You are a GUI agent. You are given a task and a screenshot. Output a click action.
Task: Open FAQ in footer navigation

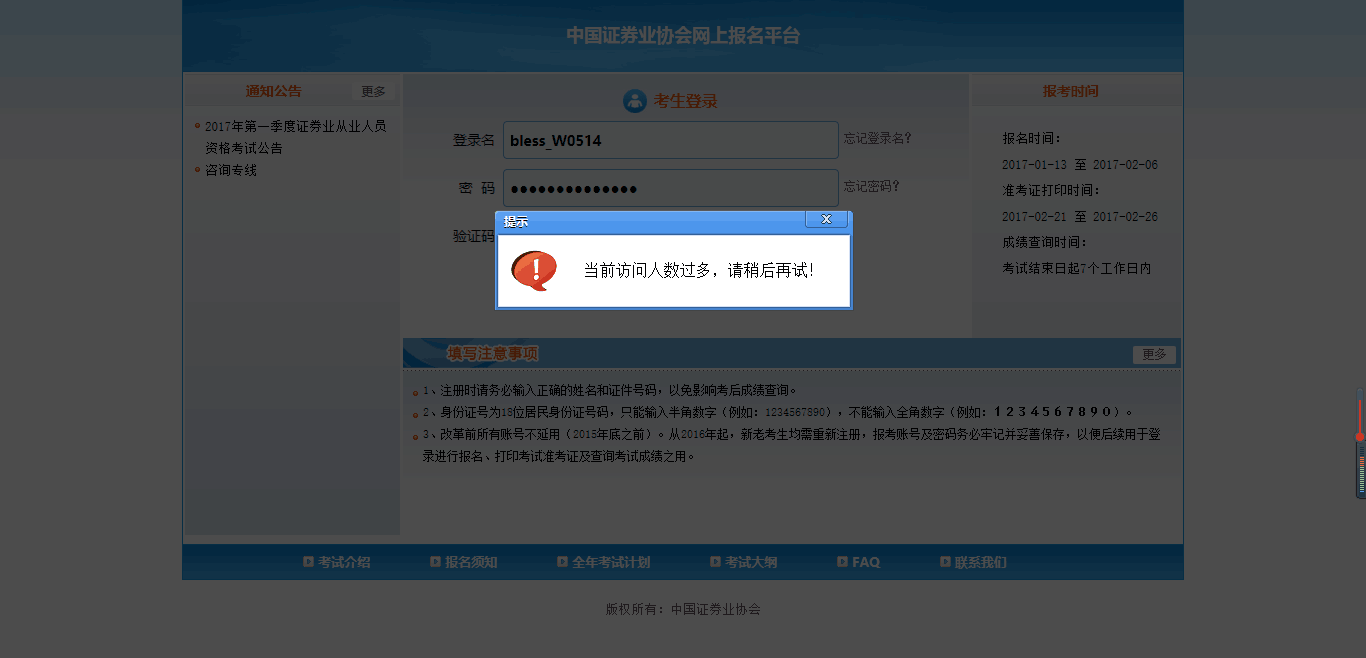[x=866, y=562]
